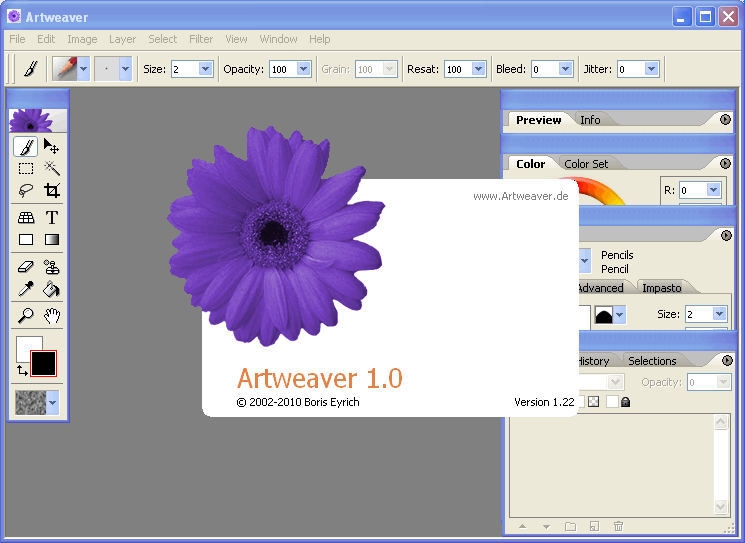
Task: Open the pencil brush category dropdown
Action: pyautogui.click(x=84, y=69)
